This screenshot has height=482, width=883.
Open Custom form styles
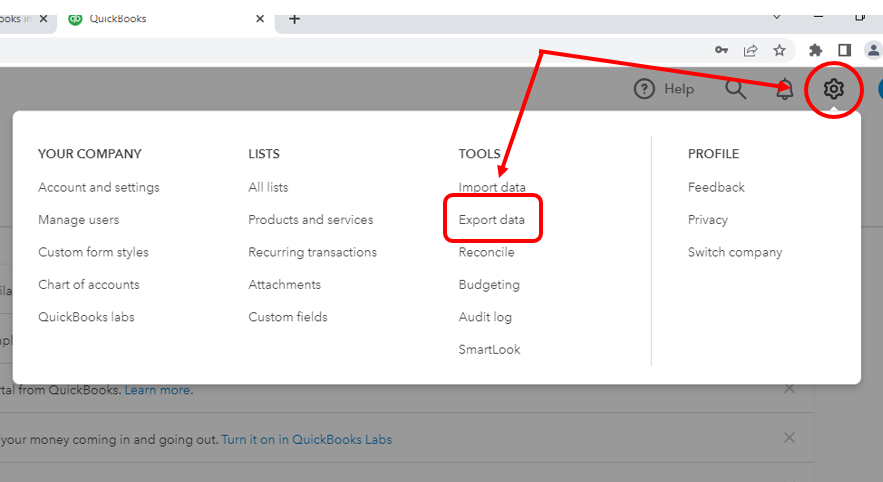(x=93, y=252)
